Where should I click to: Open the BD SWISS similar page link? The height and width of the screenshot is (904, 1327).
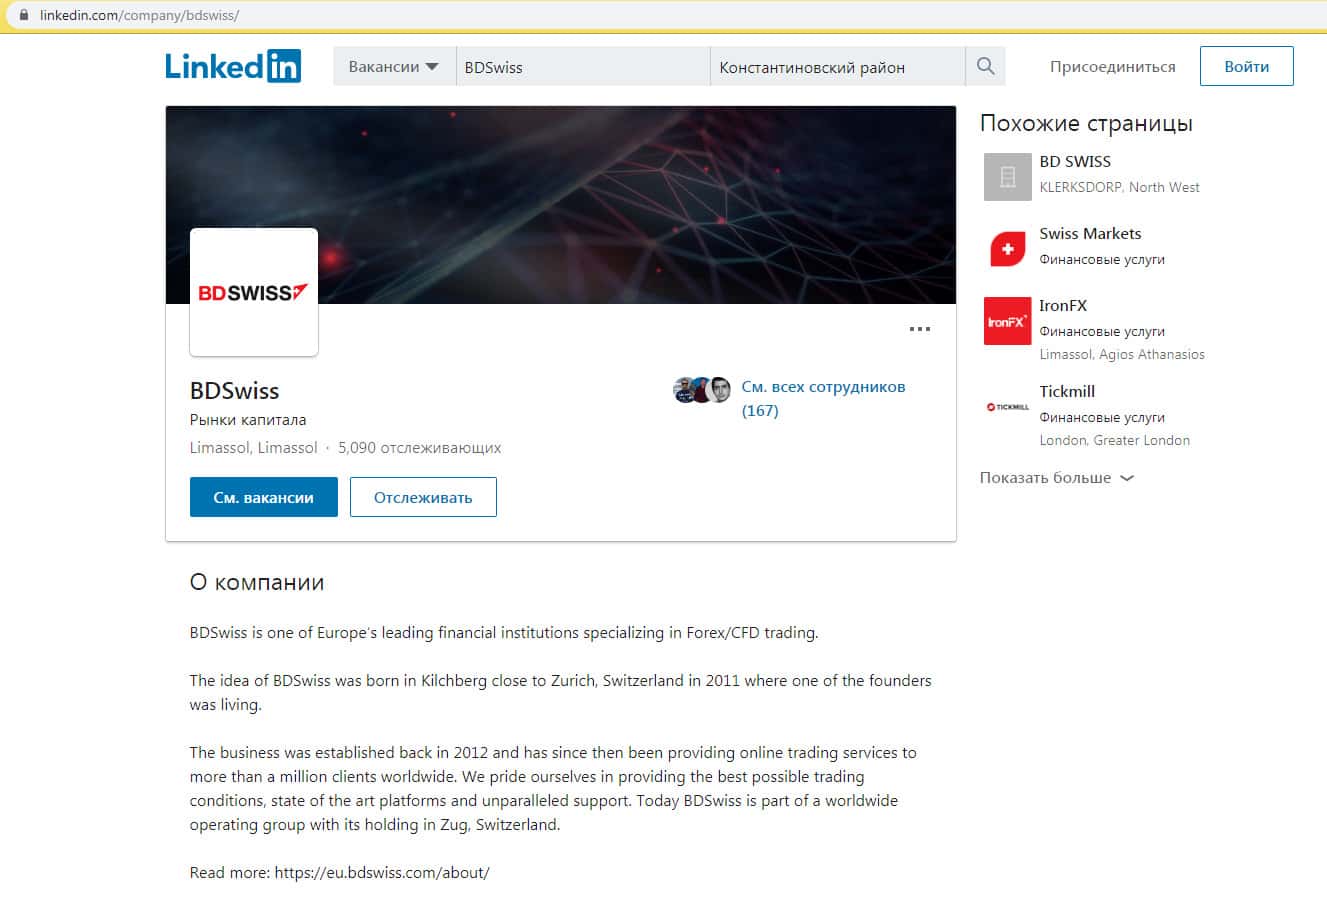pyautogui.click(x=1075, y=161)
